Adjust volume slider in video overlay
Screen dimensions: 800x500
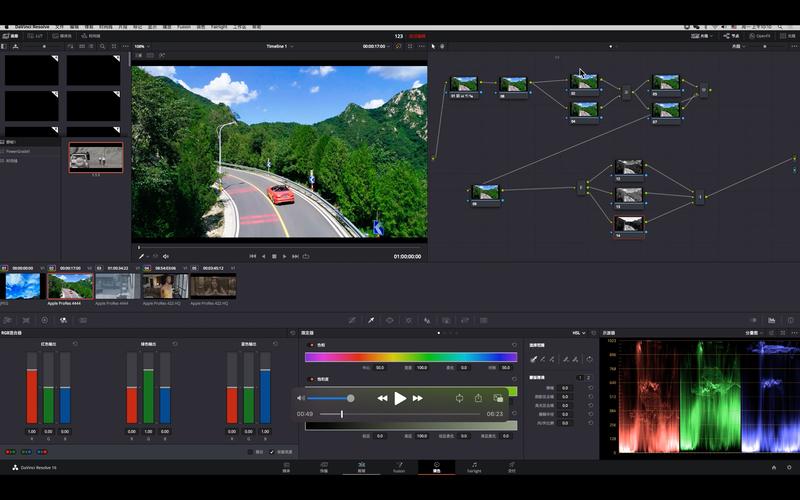331,398
